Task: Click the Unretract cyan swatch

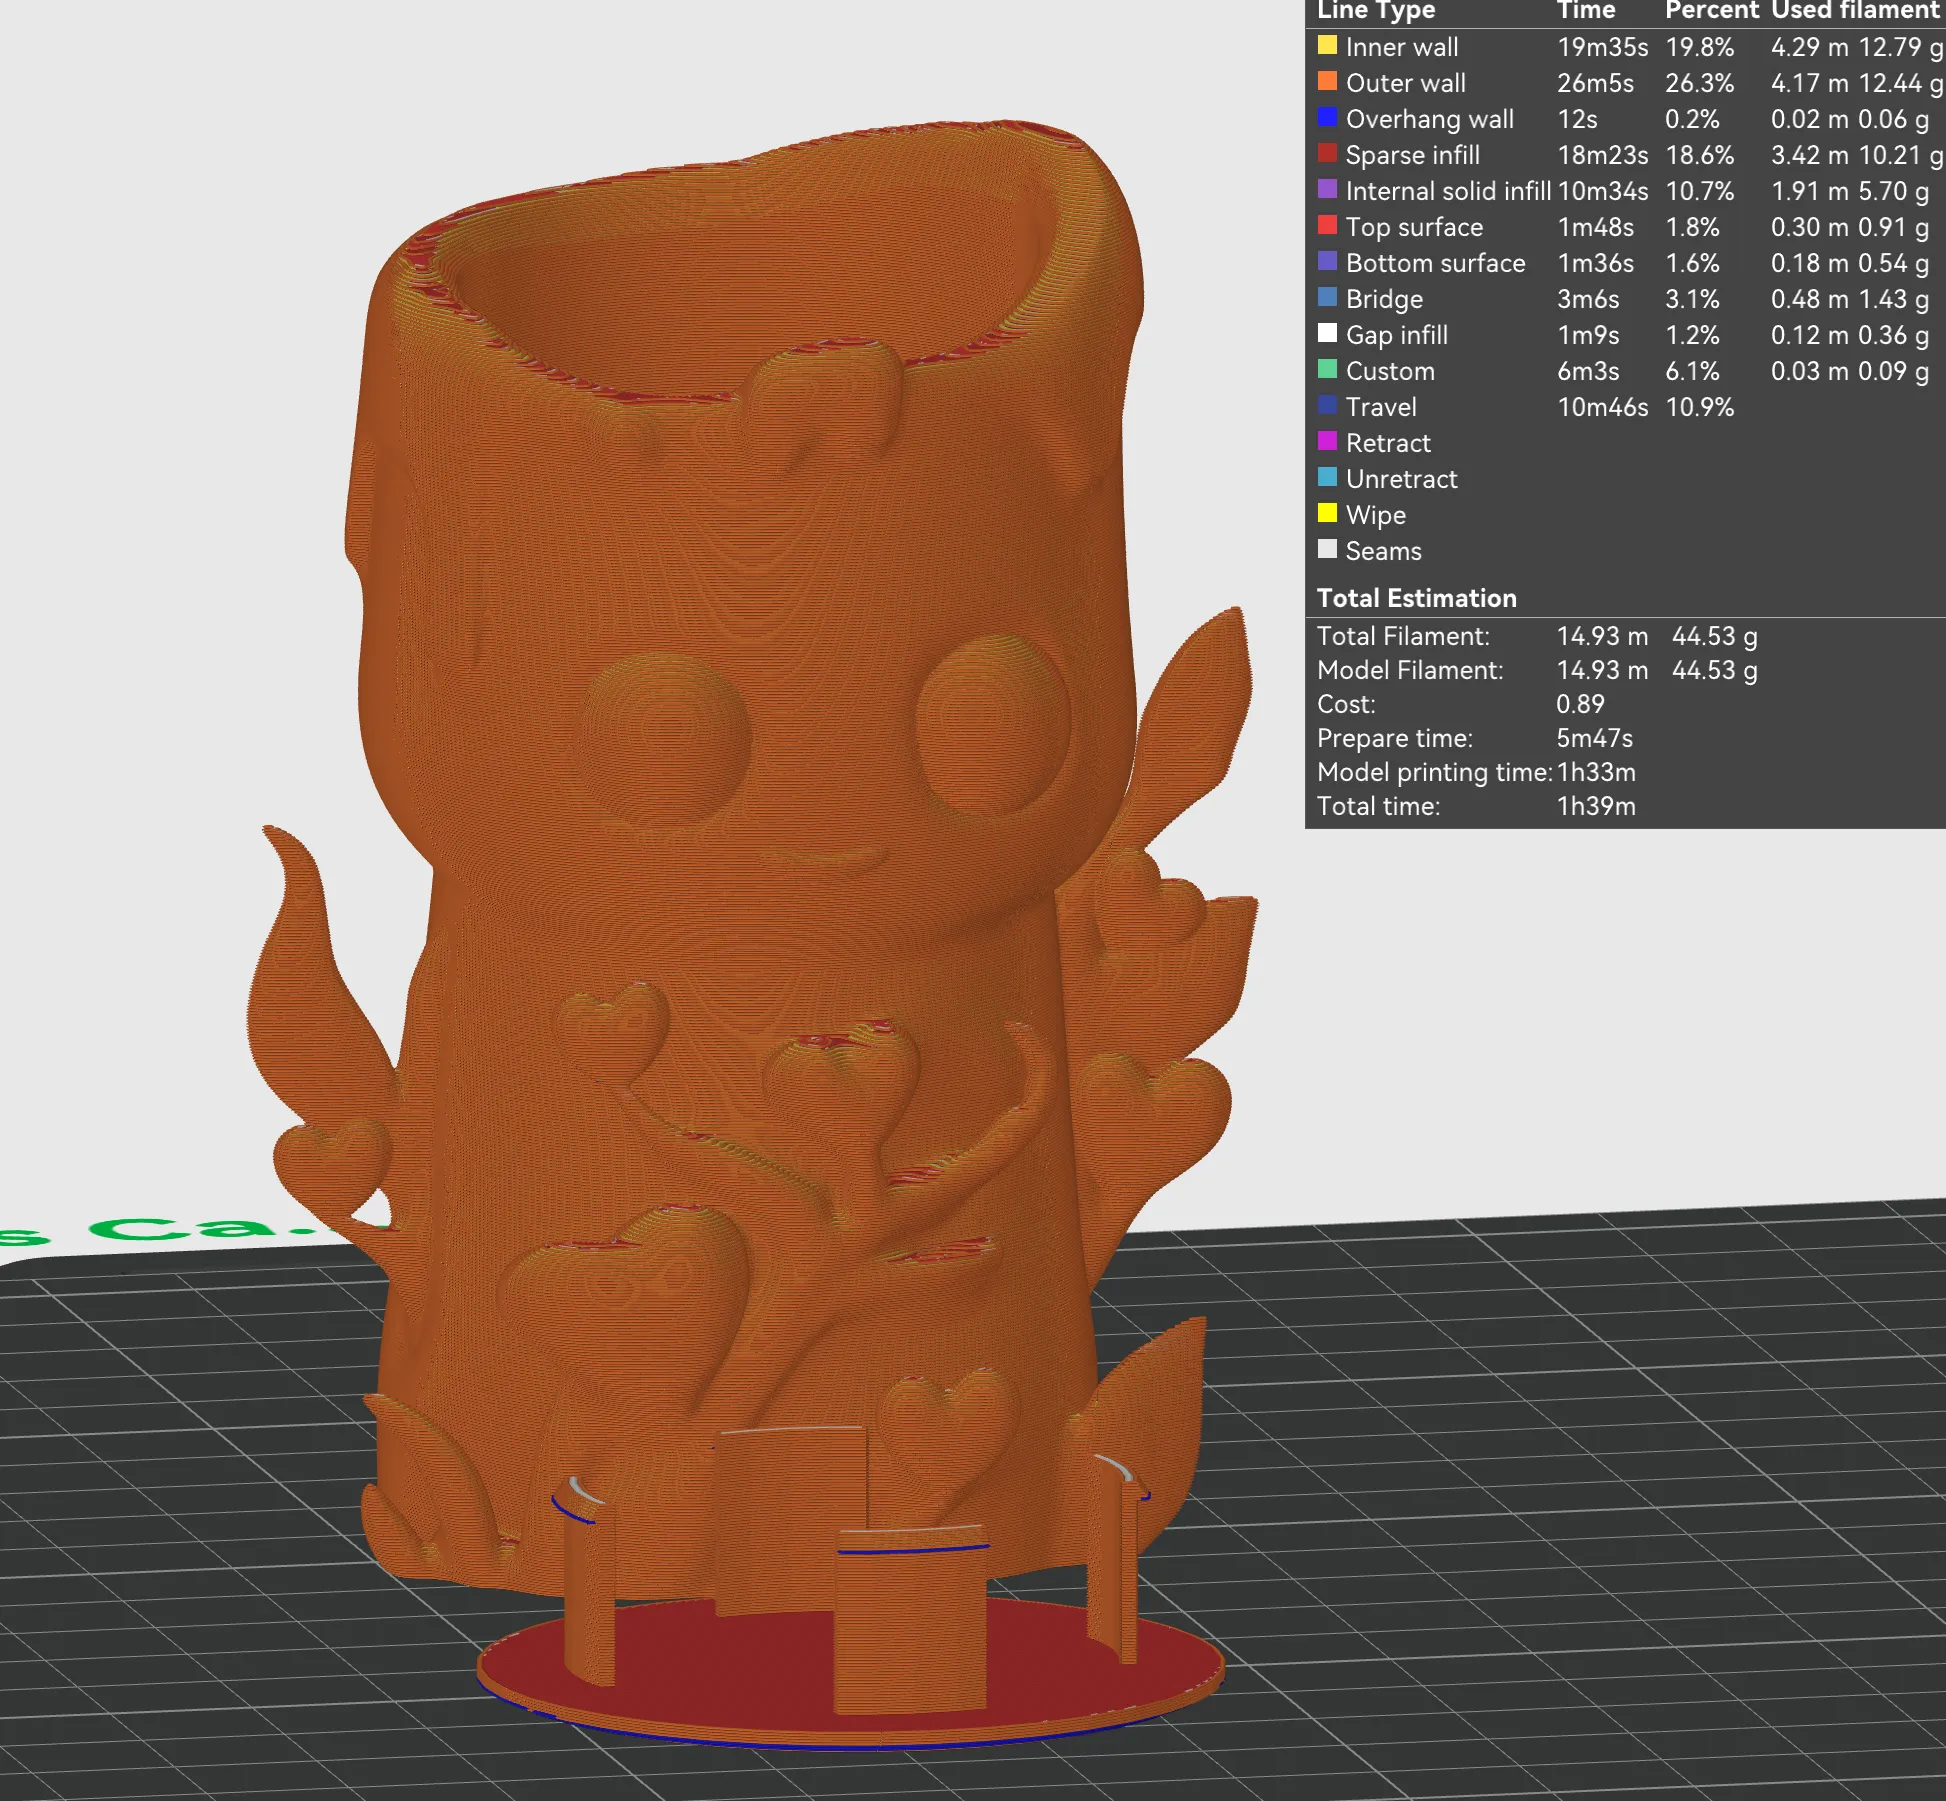Action: pyautogui.click(x=1327, y=478)
